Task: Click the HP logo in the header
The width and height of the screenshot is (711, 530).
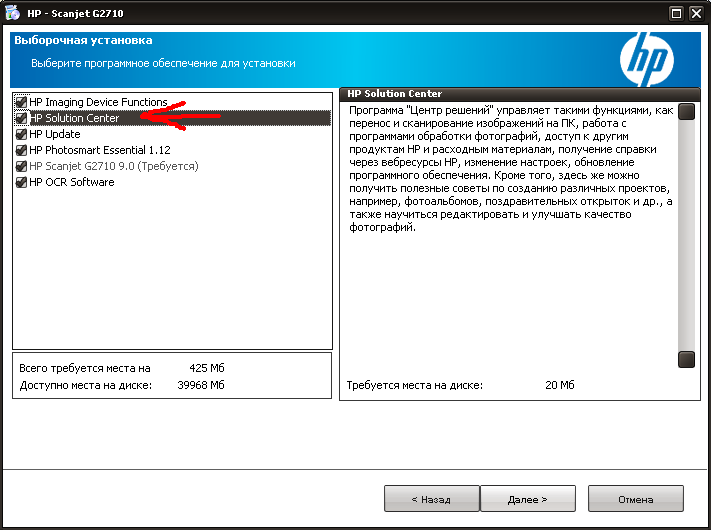Action: point(647,59)
